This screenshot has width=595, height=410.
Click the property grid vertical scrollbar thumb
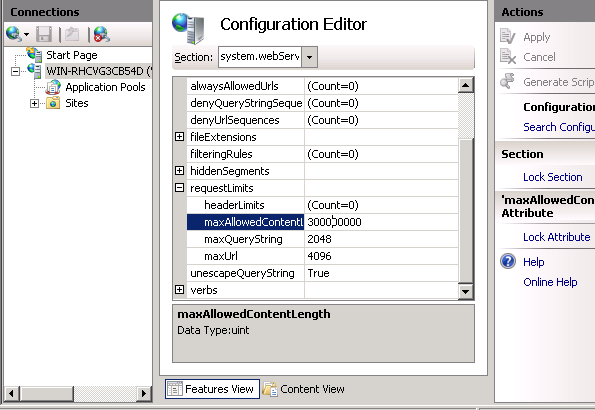pyautogui.click(x=466, y=211)
